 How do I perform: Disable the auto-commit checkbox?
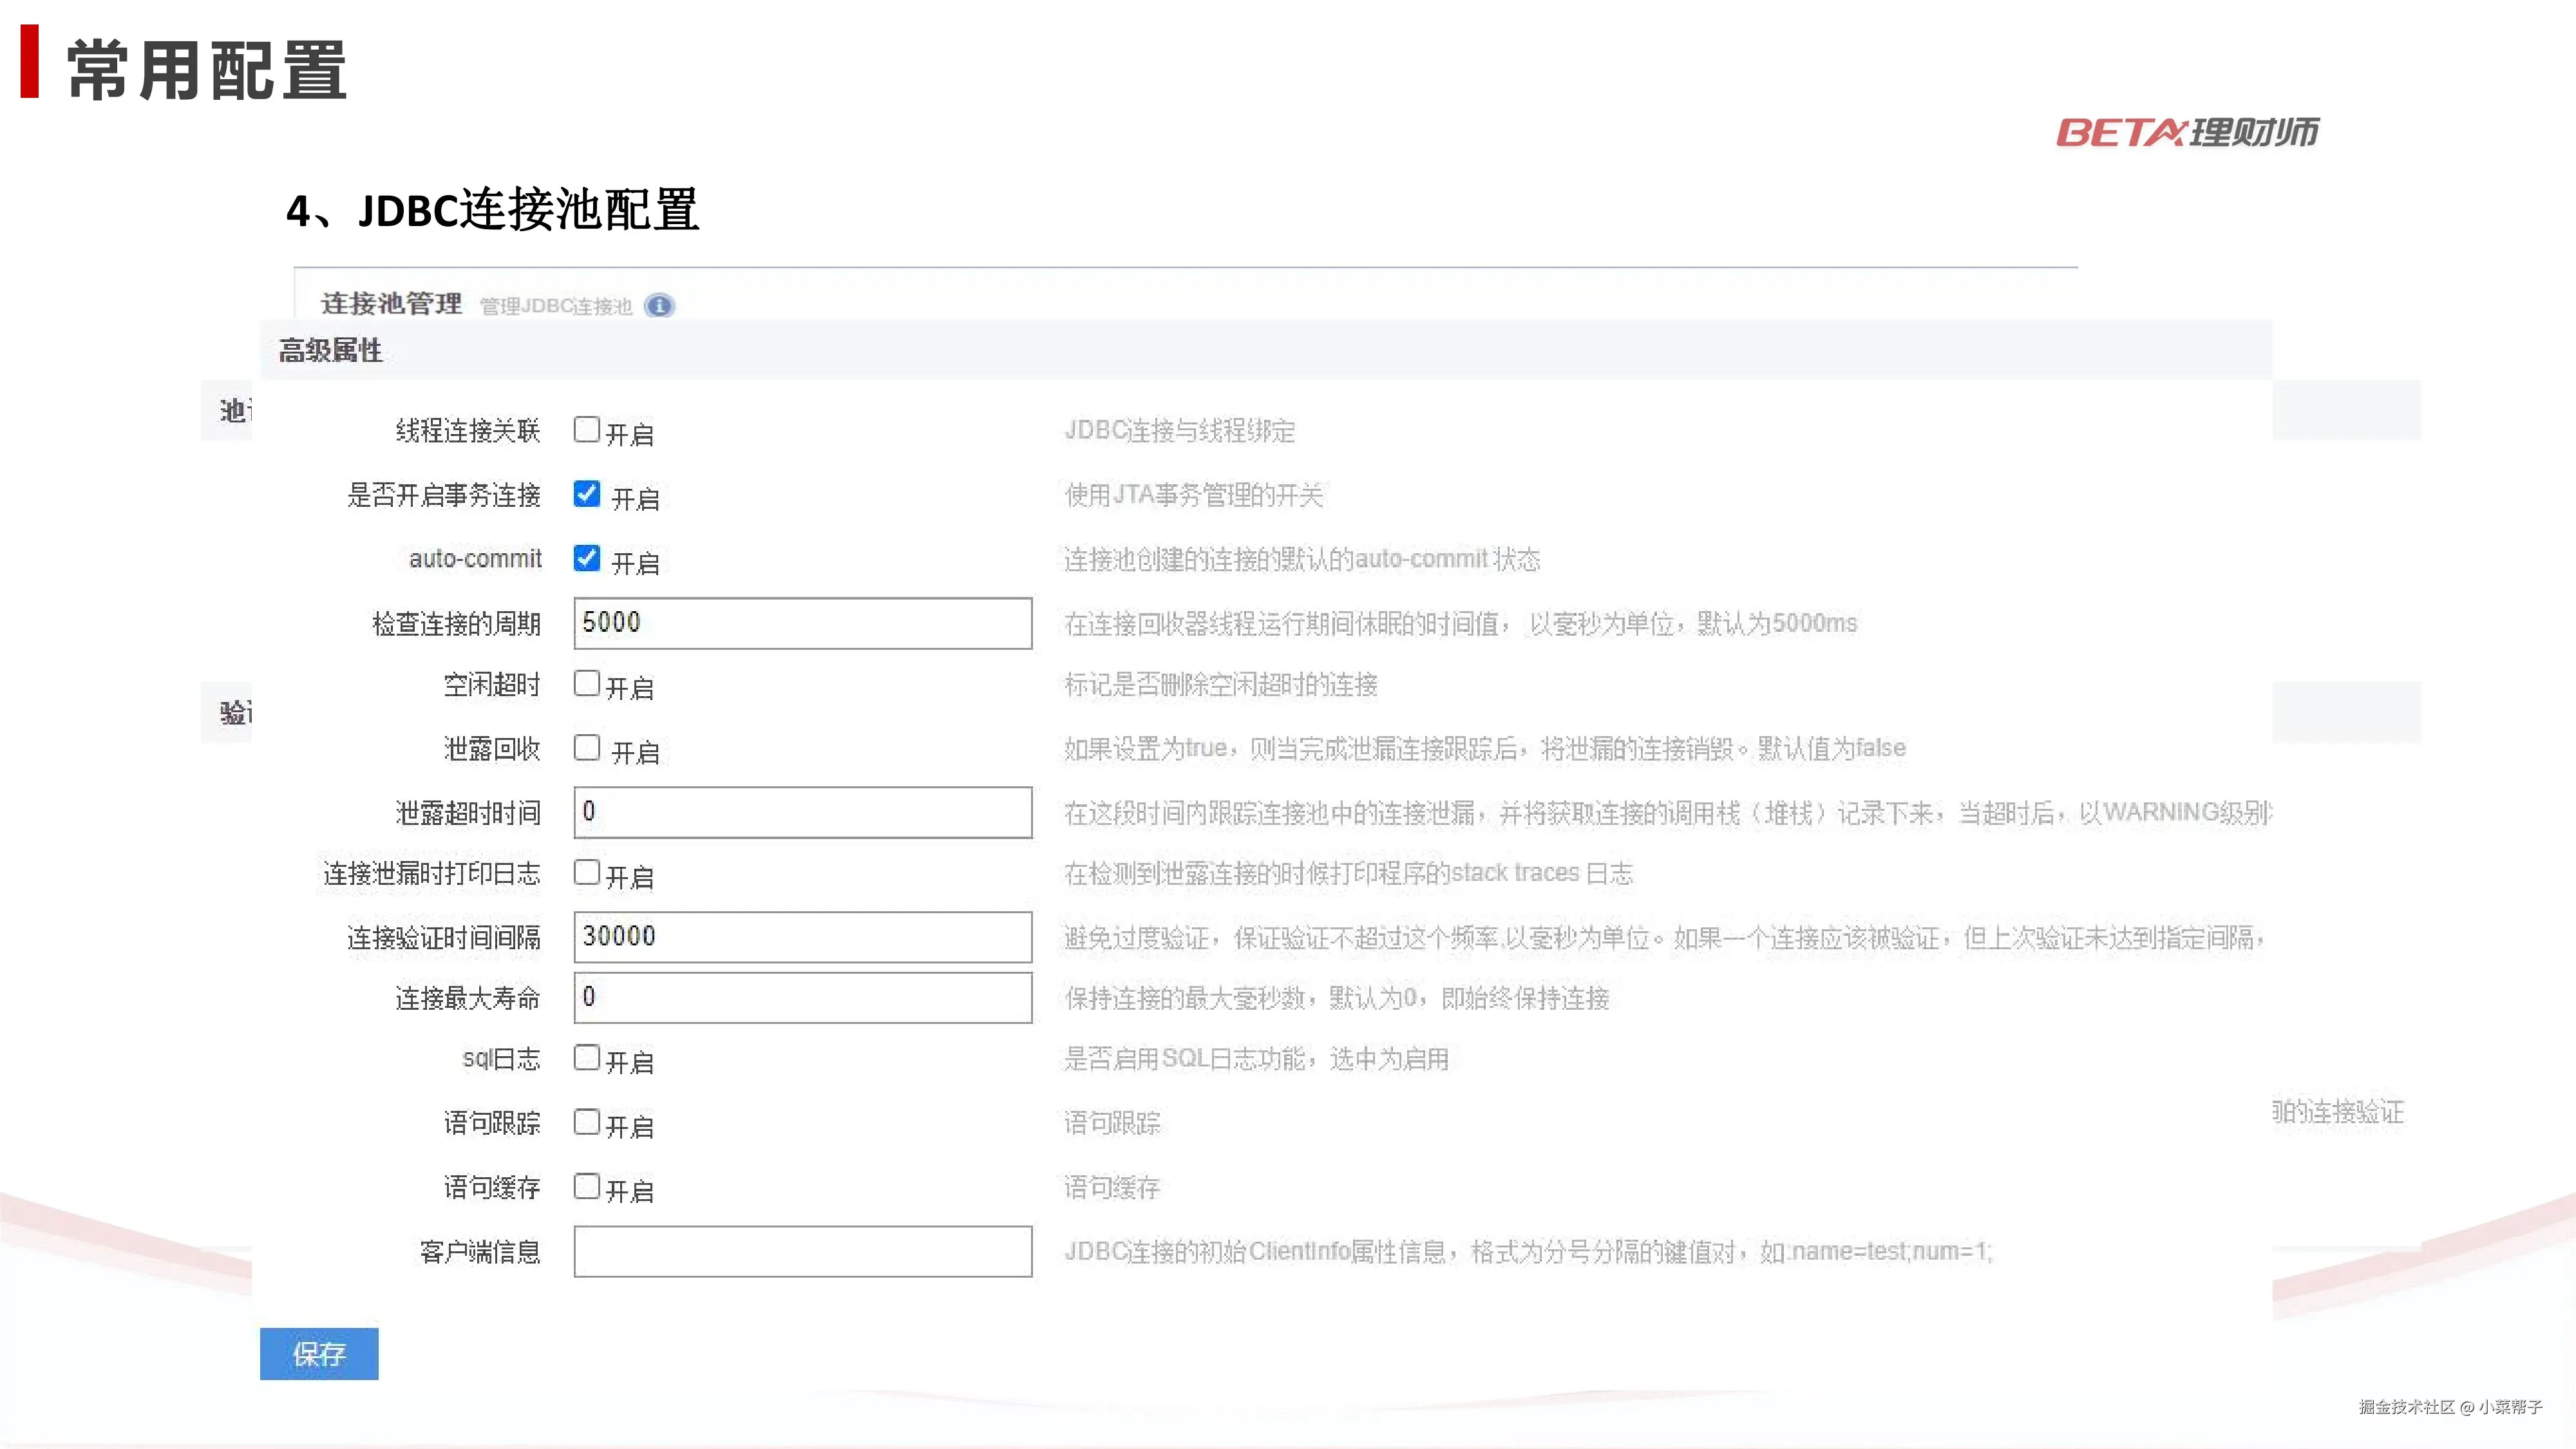587,558
